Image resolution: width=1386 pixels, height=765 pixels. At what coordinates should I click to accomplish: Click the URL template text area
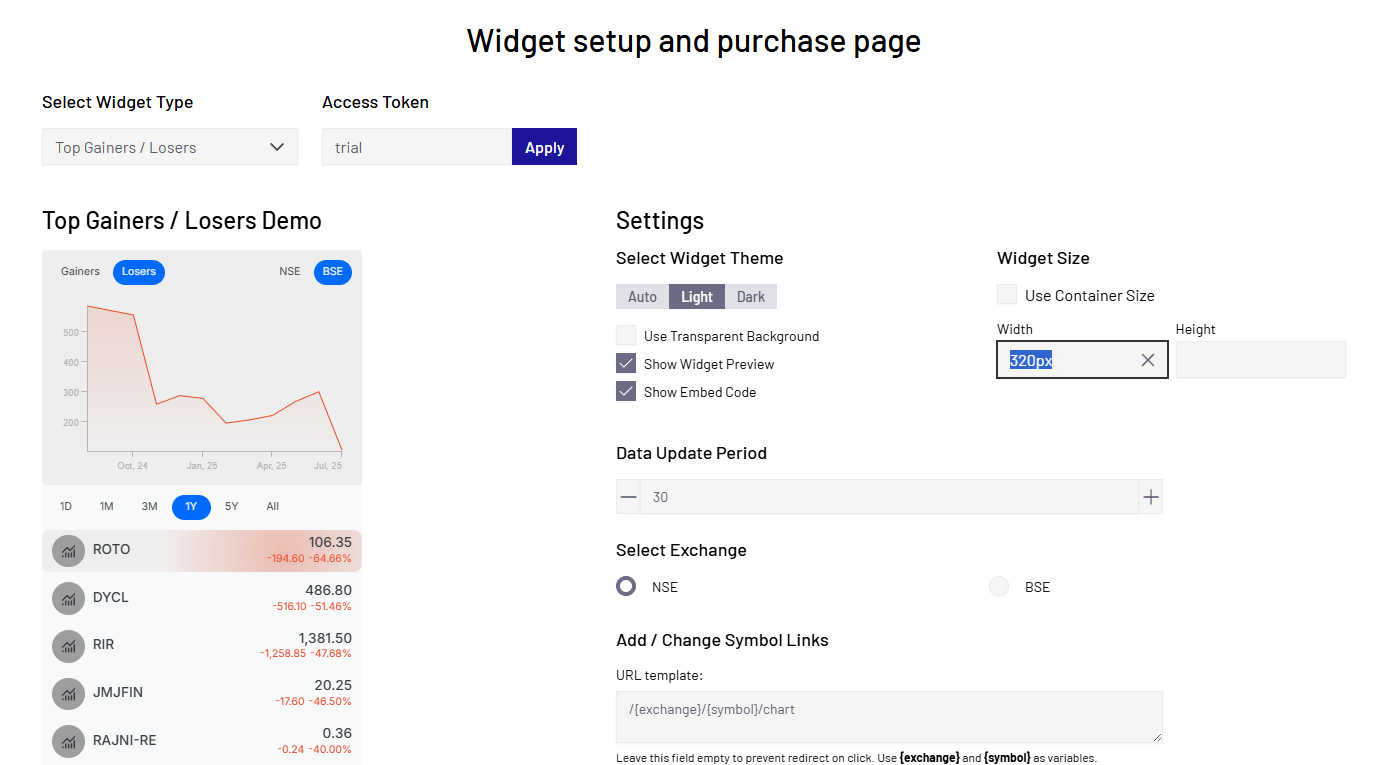point(889,717)
